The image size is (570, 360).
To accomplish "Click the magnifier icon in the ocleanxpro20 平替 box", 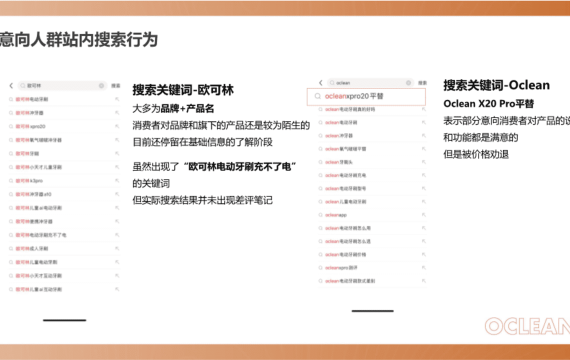I will 318,96.
